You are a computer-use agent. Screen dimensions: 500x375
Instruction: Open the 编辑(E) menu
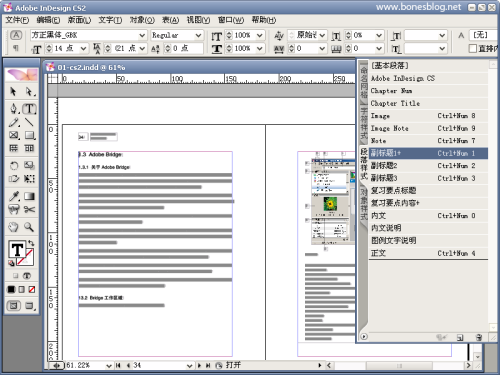tap(48, 20)
